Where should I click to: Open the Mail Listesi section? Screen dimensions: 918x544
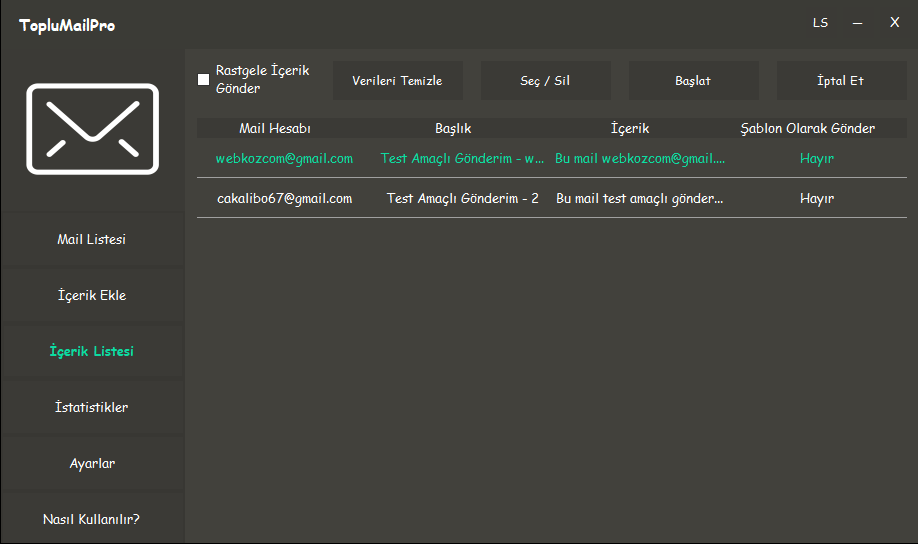pyautogui.click(x=92, y=240)
